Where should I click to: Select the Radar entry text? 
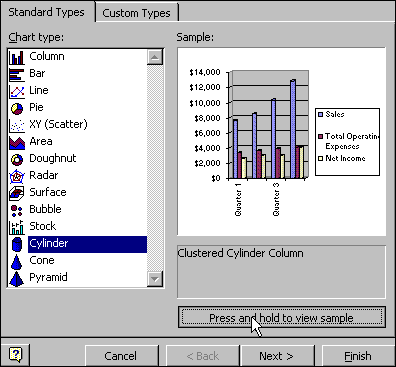[44, 175]
